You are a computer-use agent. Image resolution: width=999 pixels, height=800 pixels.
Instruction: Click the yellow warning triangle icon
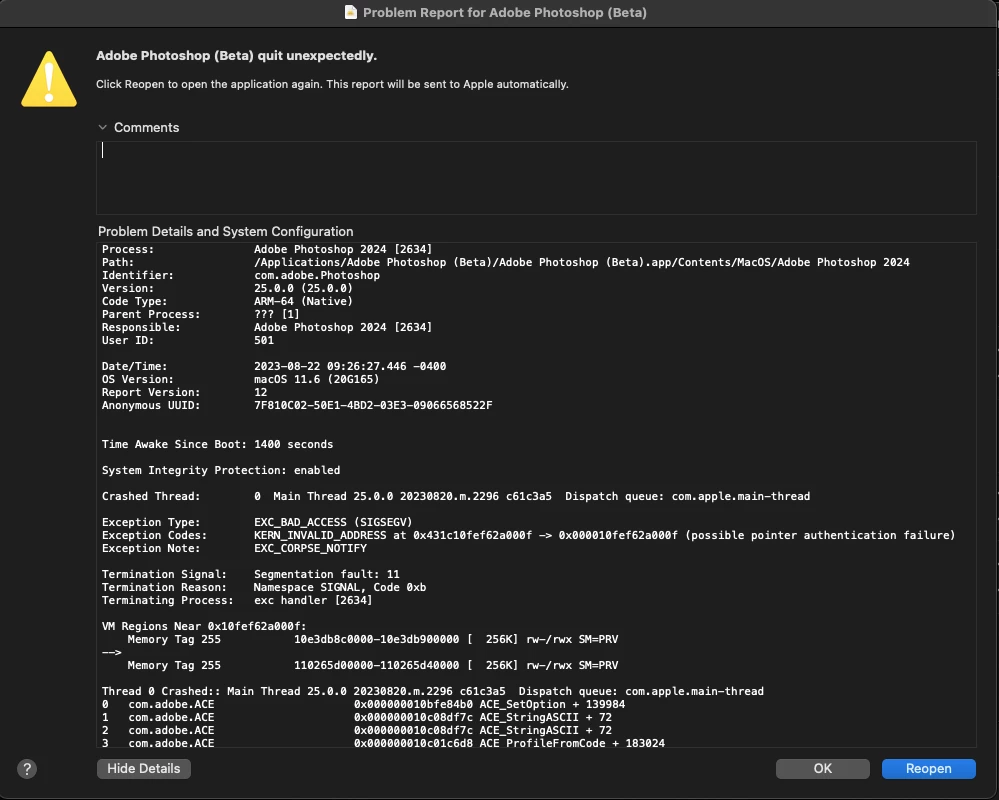(x=49, y=79)
